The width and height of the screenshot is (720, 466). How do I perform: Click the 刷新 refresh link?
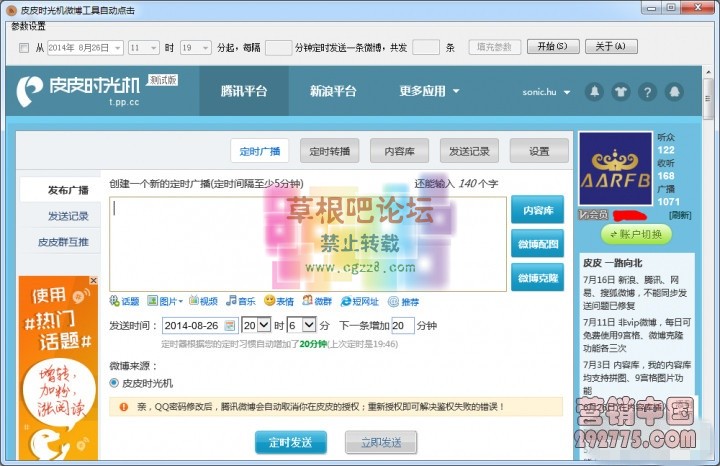coord(680,215)
